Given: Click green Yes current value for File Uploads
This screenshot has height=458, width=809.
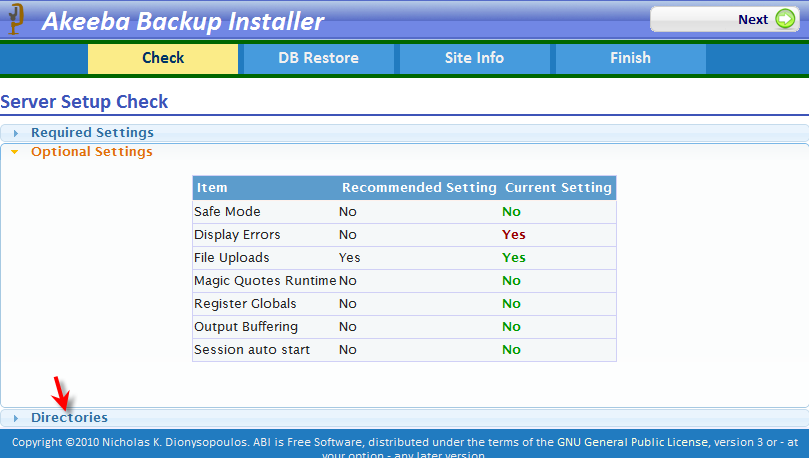Looking at the screenshot, I should coord(514,258).
